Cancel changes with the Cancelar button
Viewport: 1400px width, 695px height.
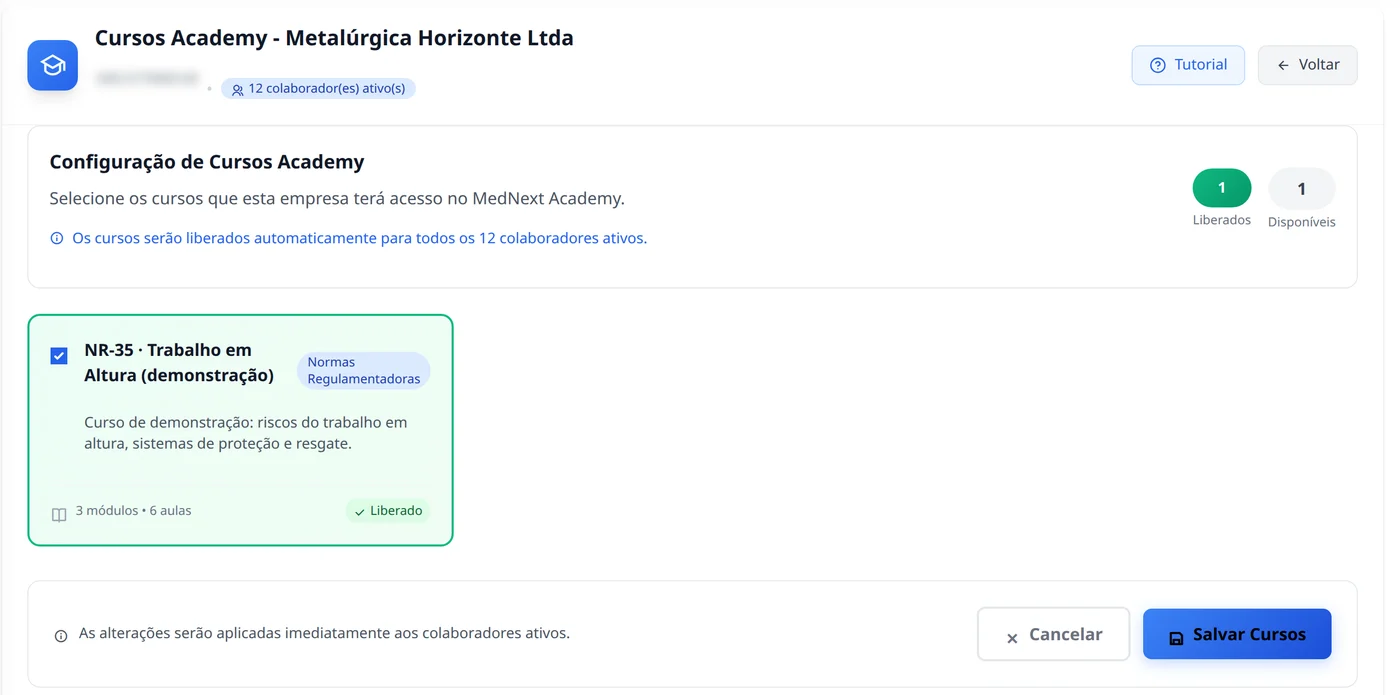pos(1053,634)
